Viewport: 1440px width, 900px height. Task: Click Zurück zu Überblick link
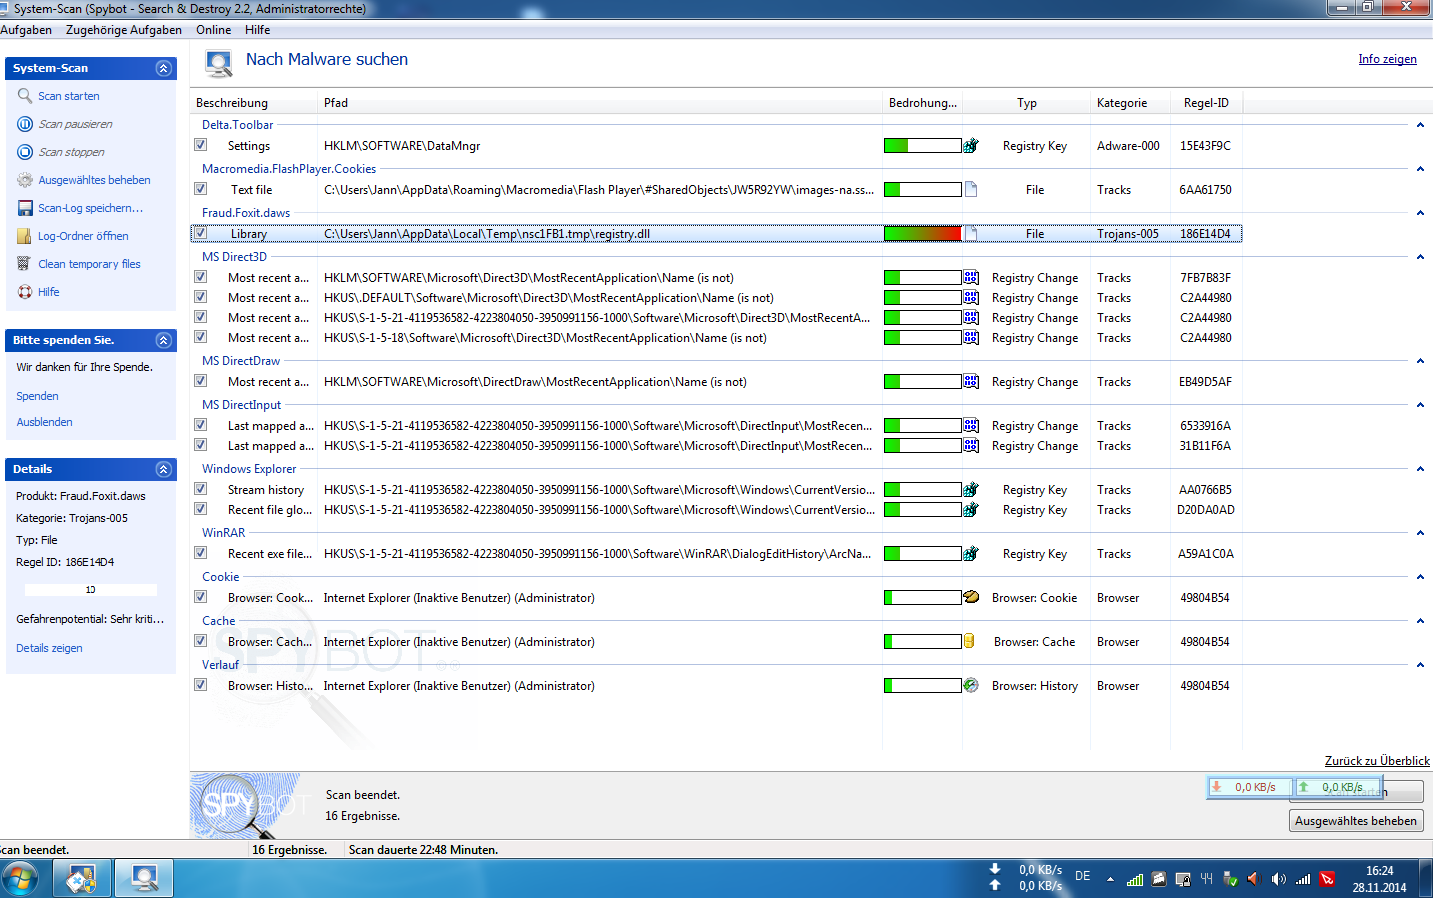click(x=1377, y=761)
